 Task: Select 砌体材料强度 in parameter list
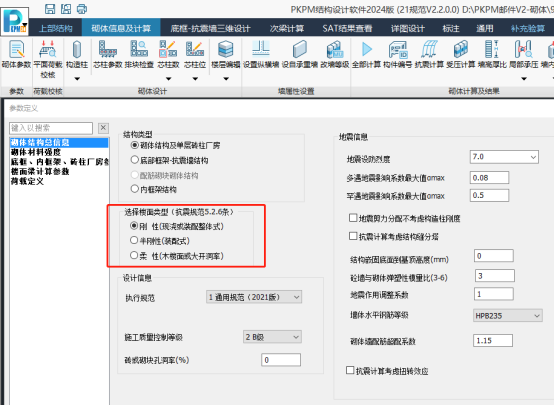36,152
